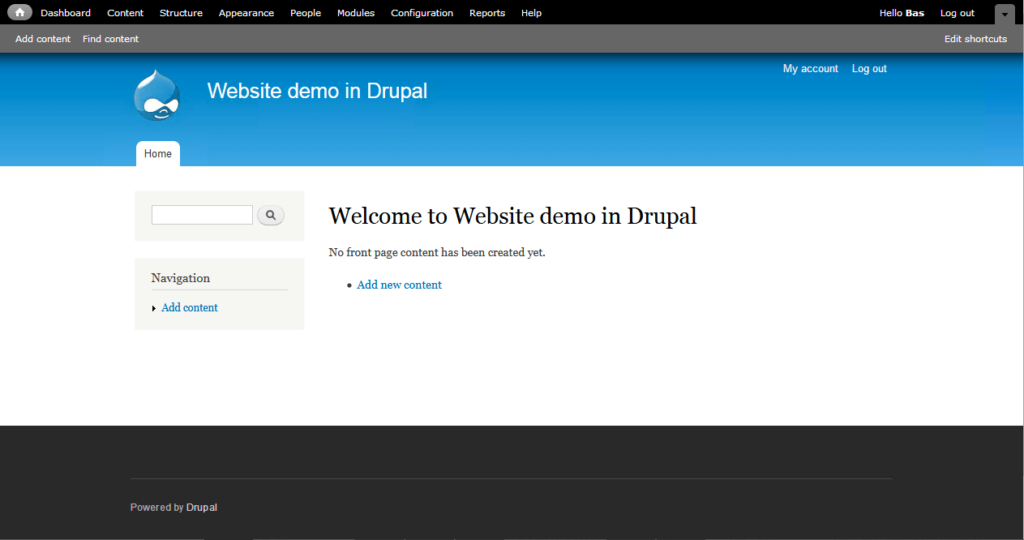Image resolution: width=1024 pixels, height=540 pixels.
Task: Open the Dashboard admin menu
Action: point(66,13)
